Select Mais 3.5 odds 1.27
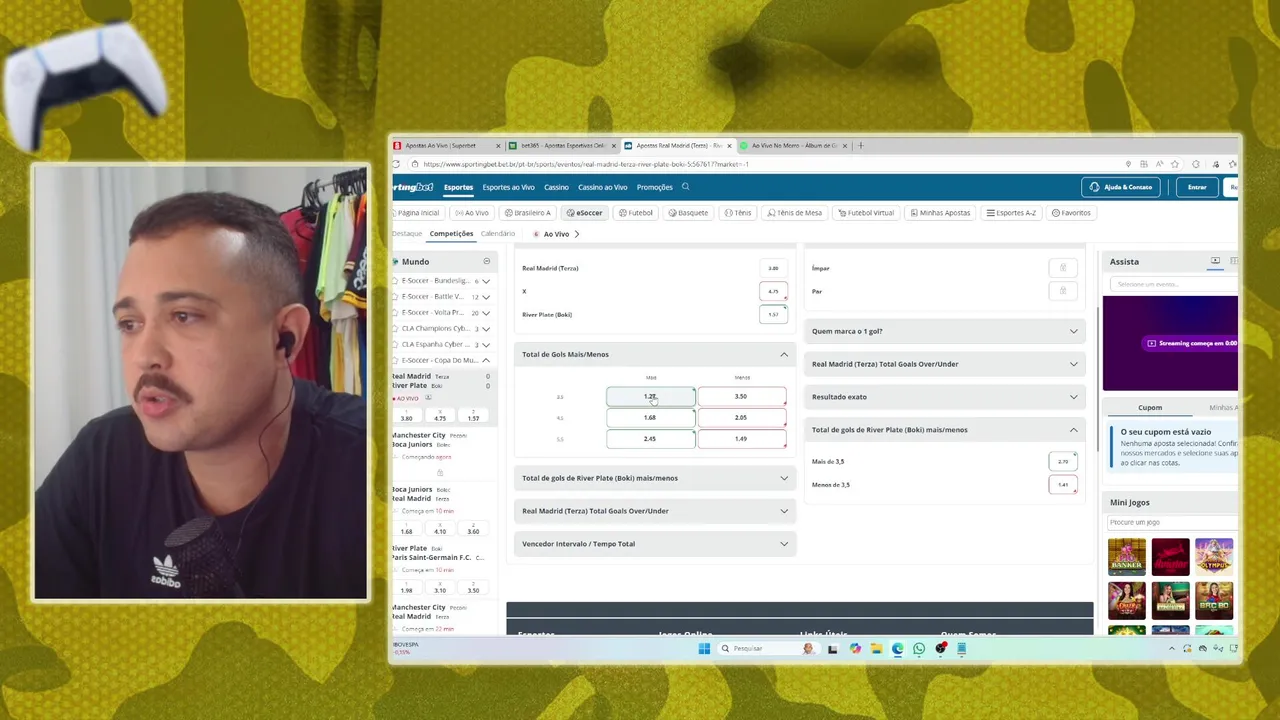 coord(650,397)
